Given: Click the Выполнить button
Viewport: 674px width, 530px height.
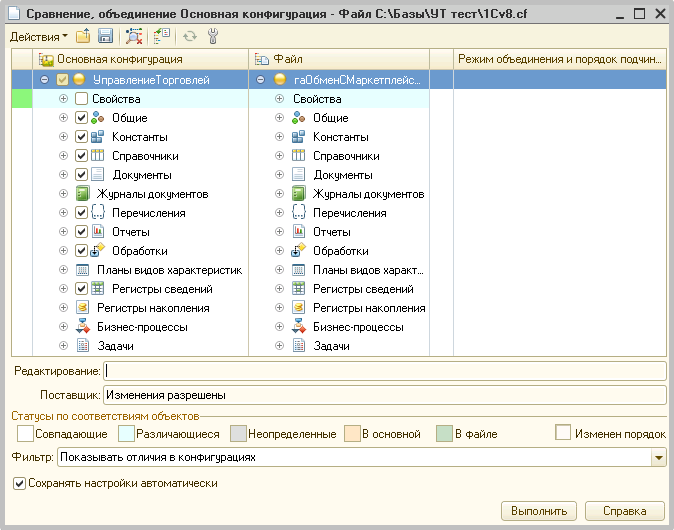Looking at the screenshot, I should (539, 511).
